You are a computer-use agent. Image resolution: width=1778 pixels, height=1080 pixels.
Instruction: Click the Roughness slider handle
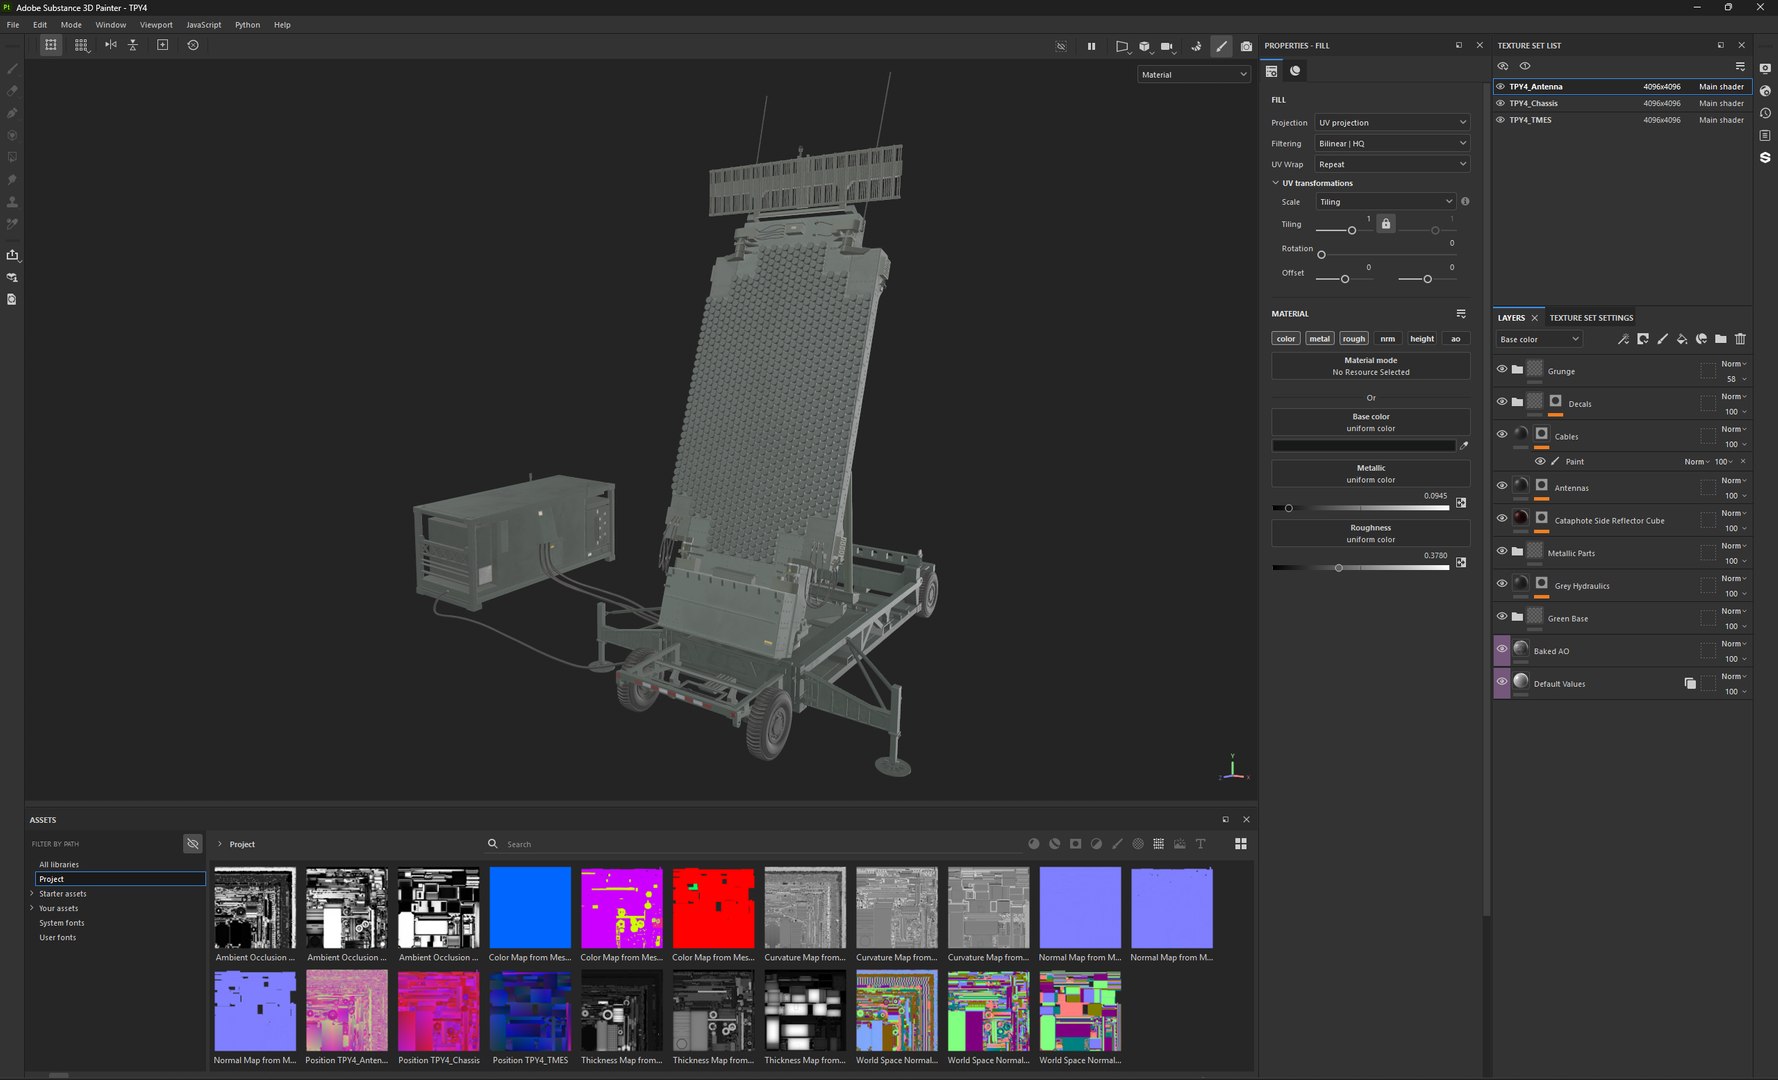click(1339, 568)
